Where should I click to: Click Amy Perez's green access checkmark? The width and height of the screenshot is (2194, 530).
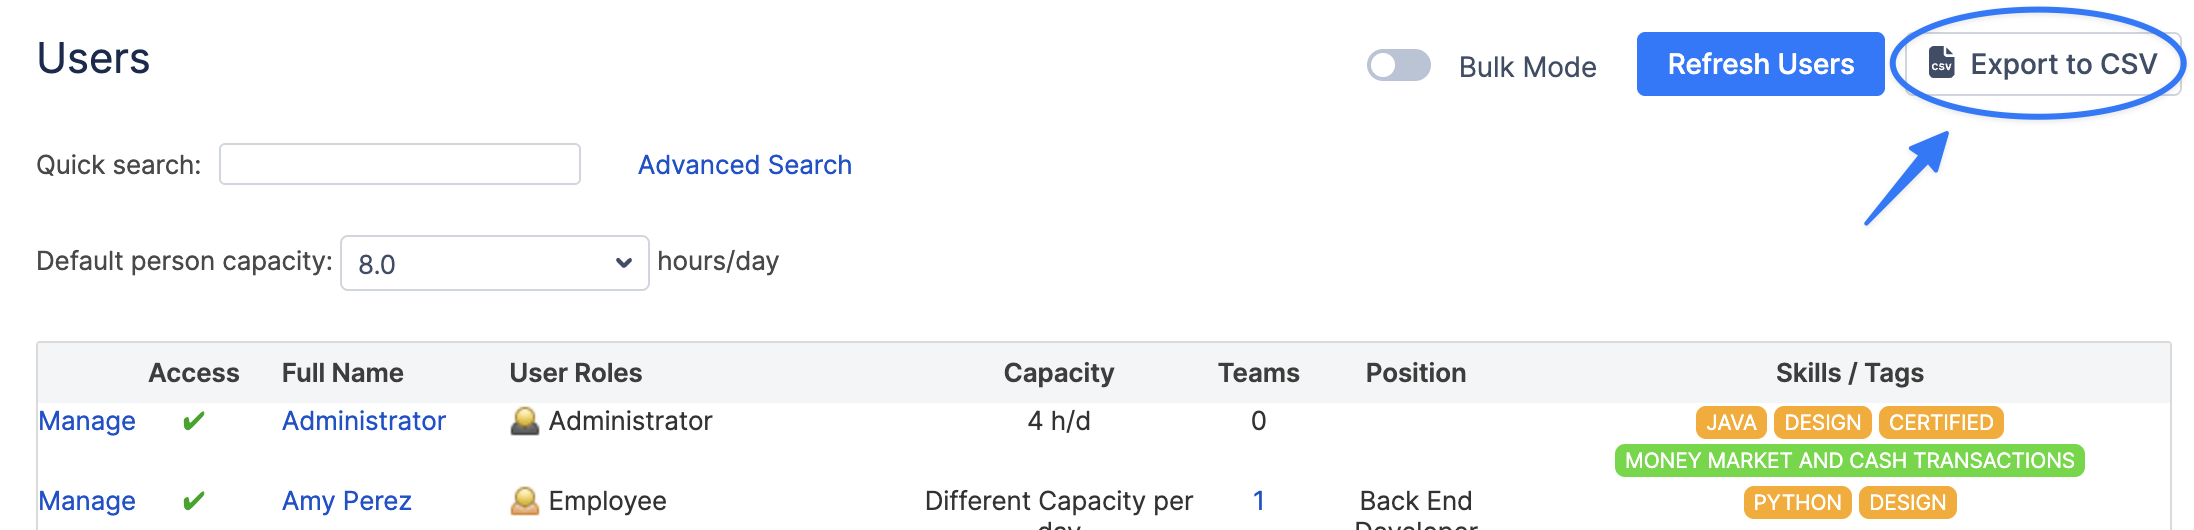194,501
